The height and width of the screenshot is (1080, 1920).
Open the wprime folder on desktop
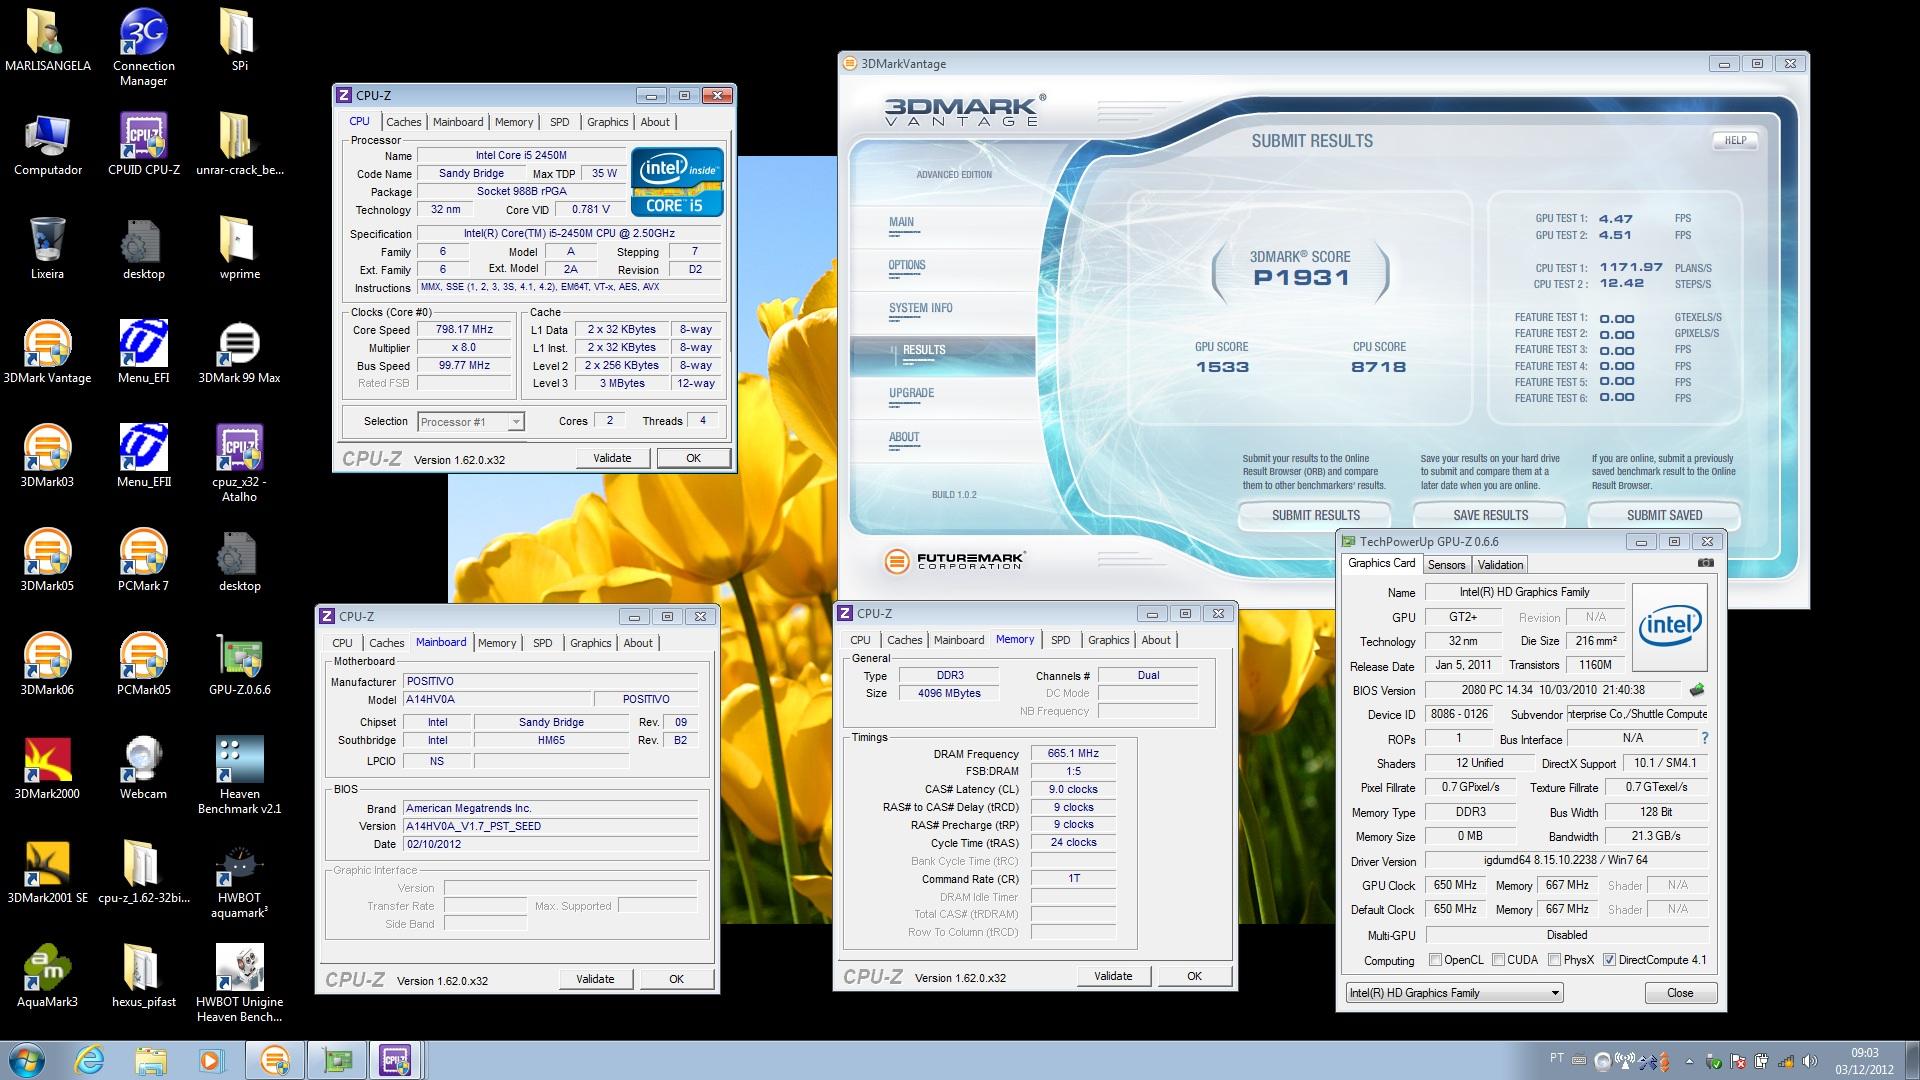[239, 248]
